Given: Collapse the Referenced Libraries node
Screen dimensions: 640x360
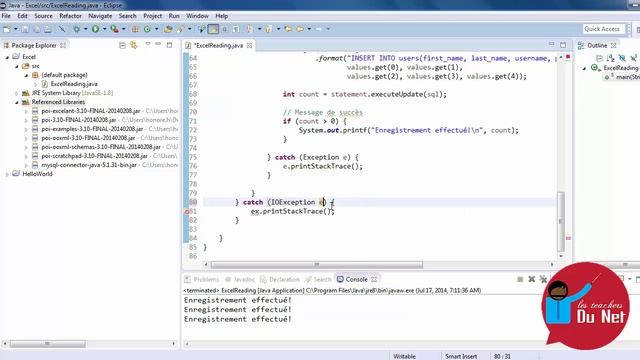Looking at the screenshot, I should (17, 102).
